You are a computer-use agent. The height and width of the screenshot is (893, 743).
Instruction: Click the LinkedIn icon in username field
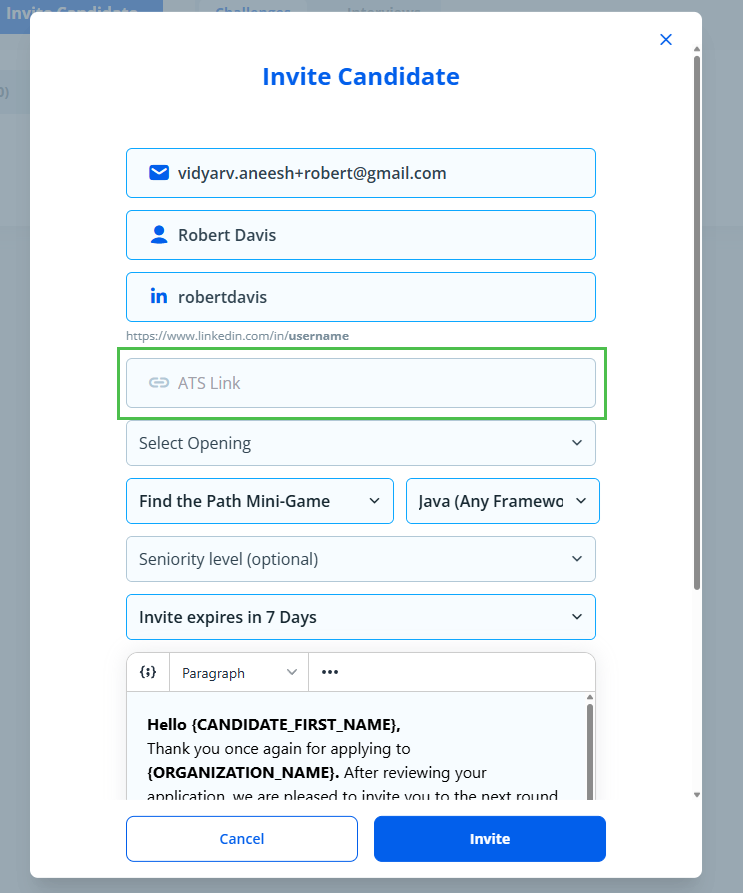pos(158,297)
